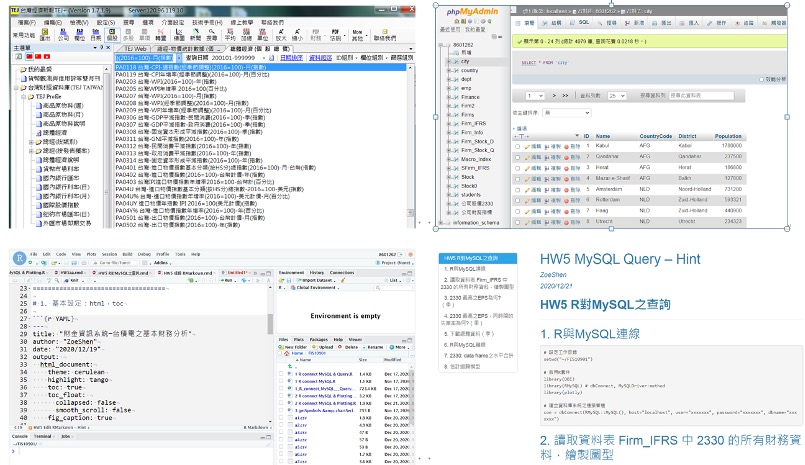805x465 pixels.
Task: Open the sort-by-key dropdown in phpMyAdmin
Action: (567, 112)
